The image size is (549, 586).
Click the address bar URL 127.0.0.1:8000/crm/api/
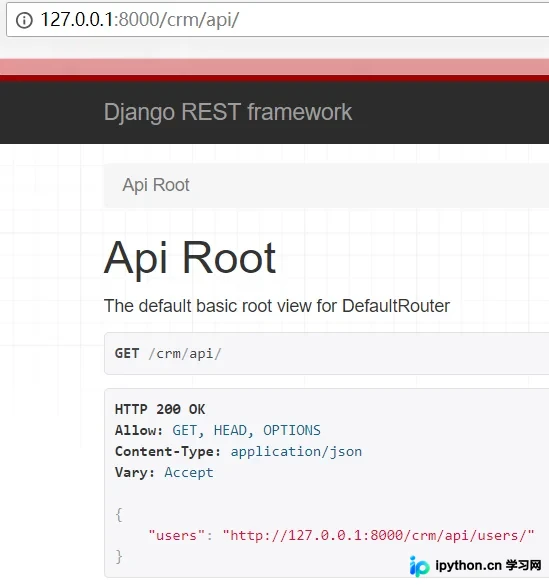[140, 19]
